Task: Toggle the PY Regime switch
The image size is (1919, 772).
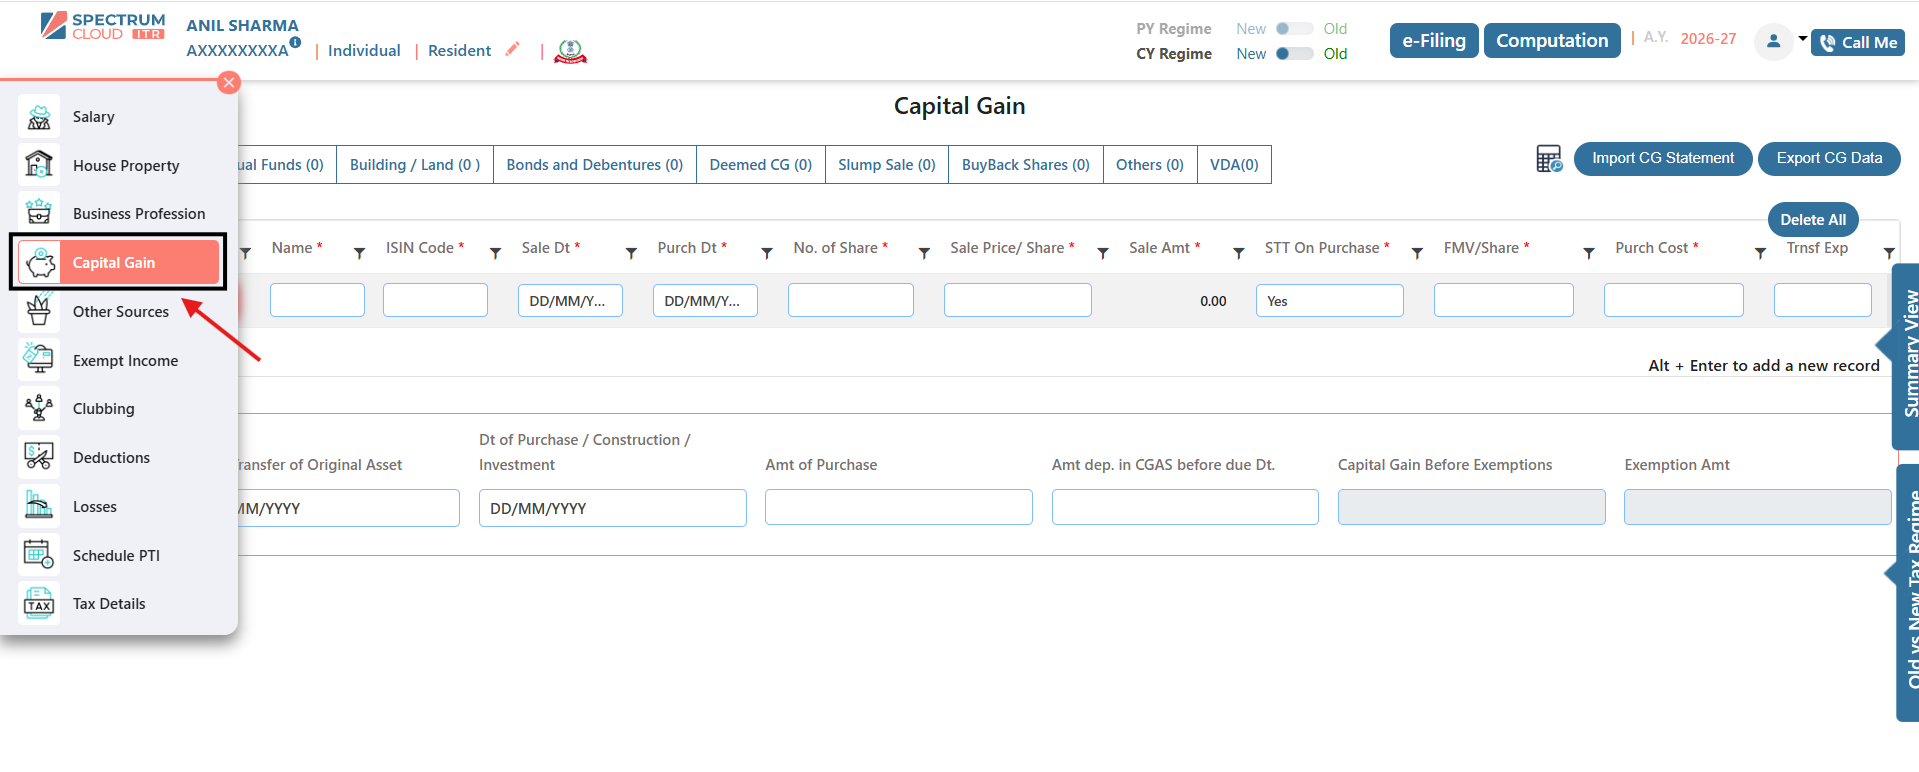Action: pos(1294,29)
